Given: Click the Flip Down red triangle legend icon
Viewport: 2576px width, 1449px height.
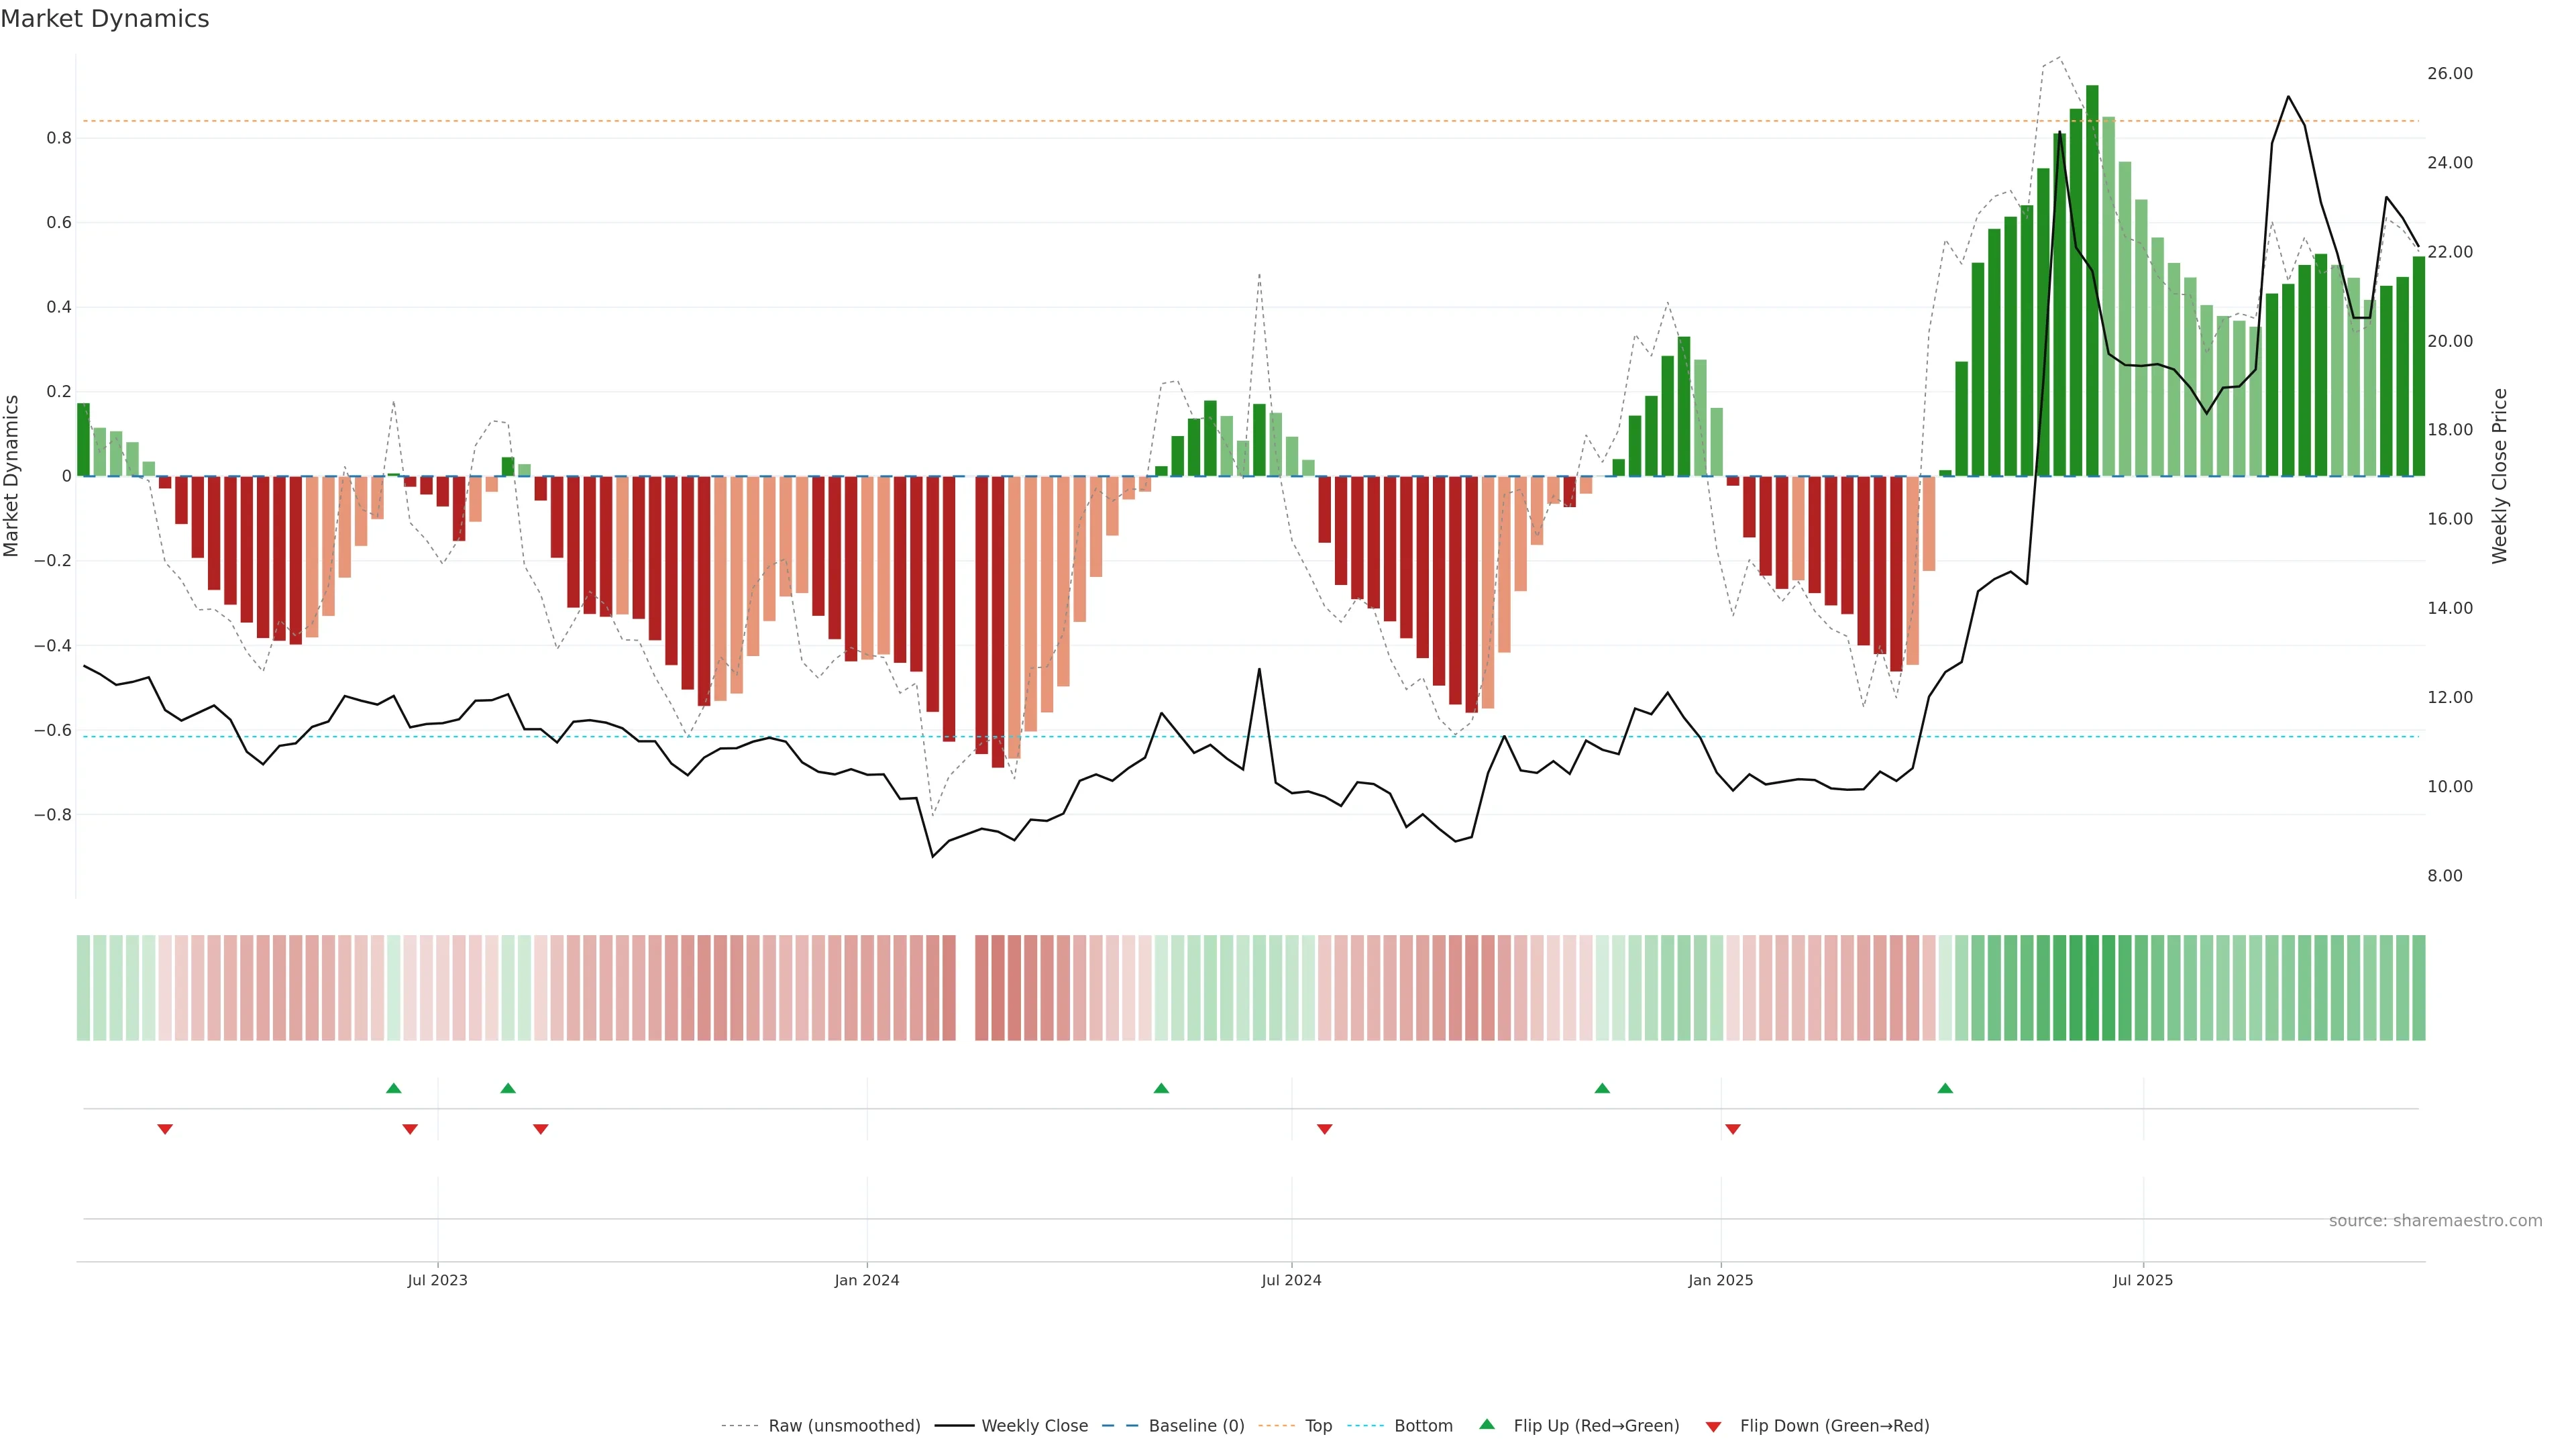Looking at the screenshot, I should (x=1713, y=1426).
